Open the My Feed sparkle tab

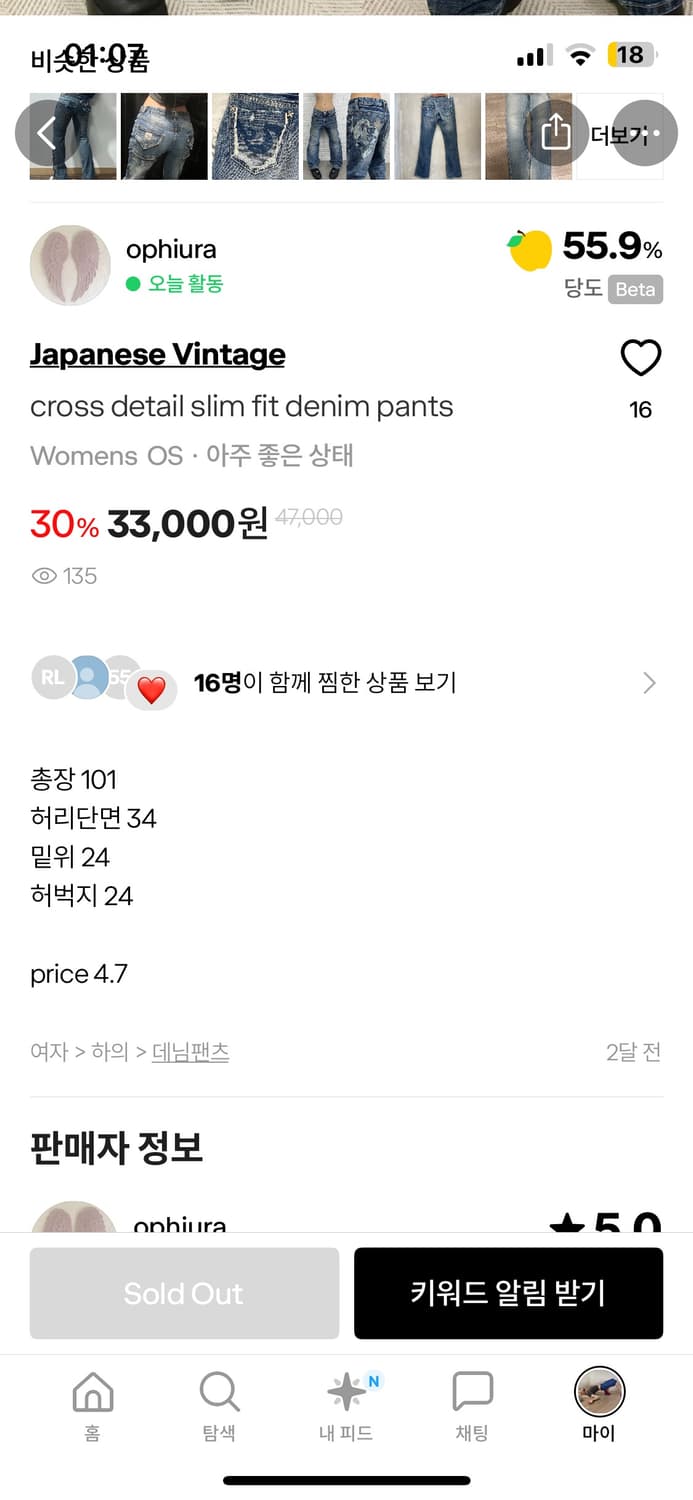[346, 1405]
